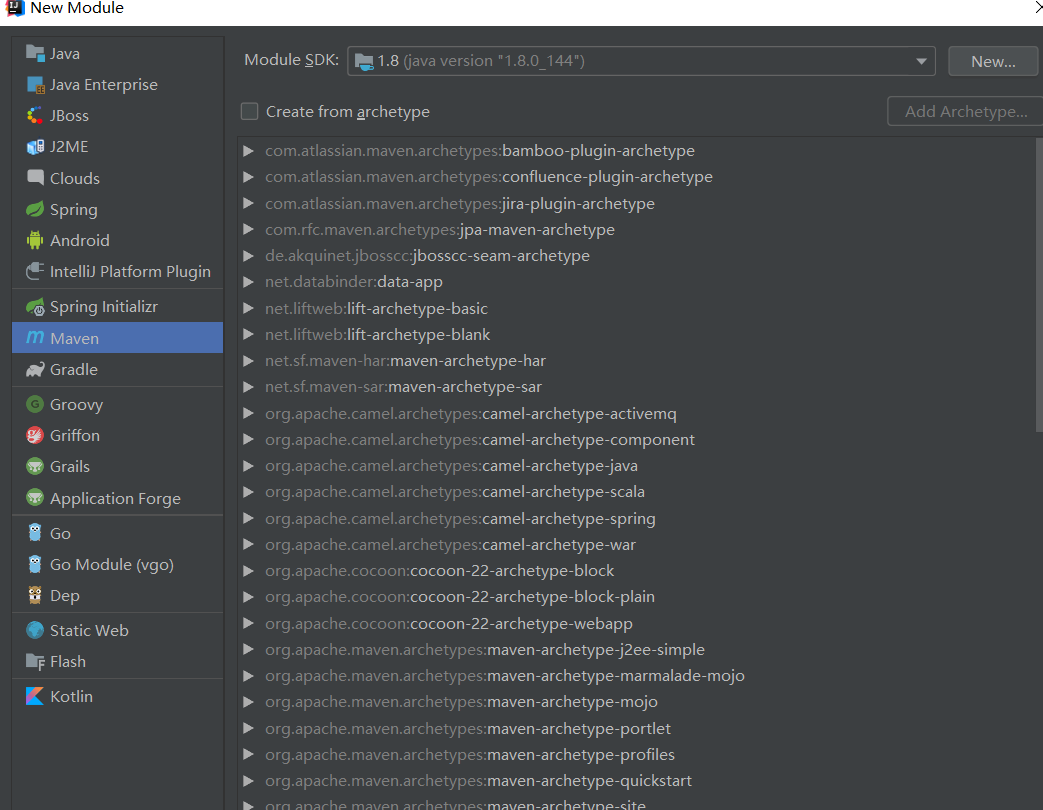Select camel-archetype-spring row text

coord(460,518)
